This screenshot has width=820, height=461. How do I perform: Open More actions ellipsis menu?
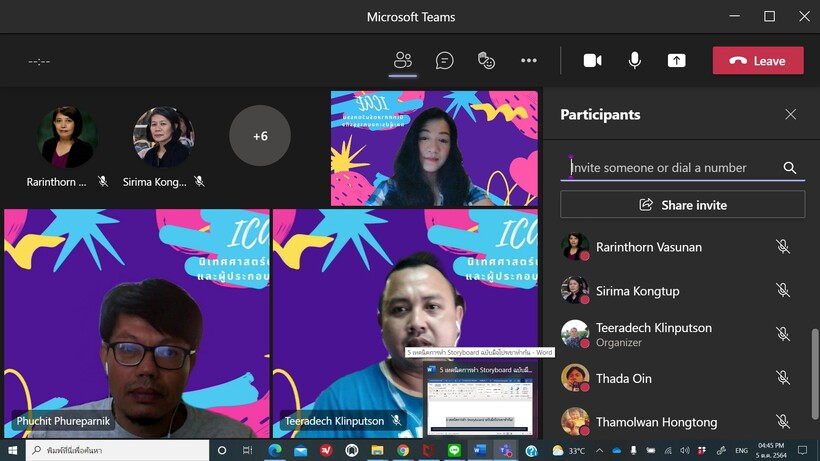coord(529,60)
